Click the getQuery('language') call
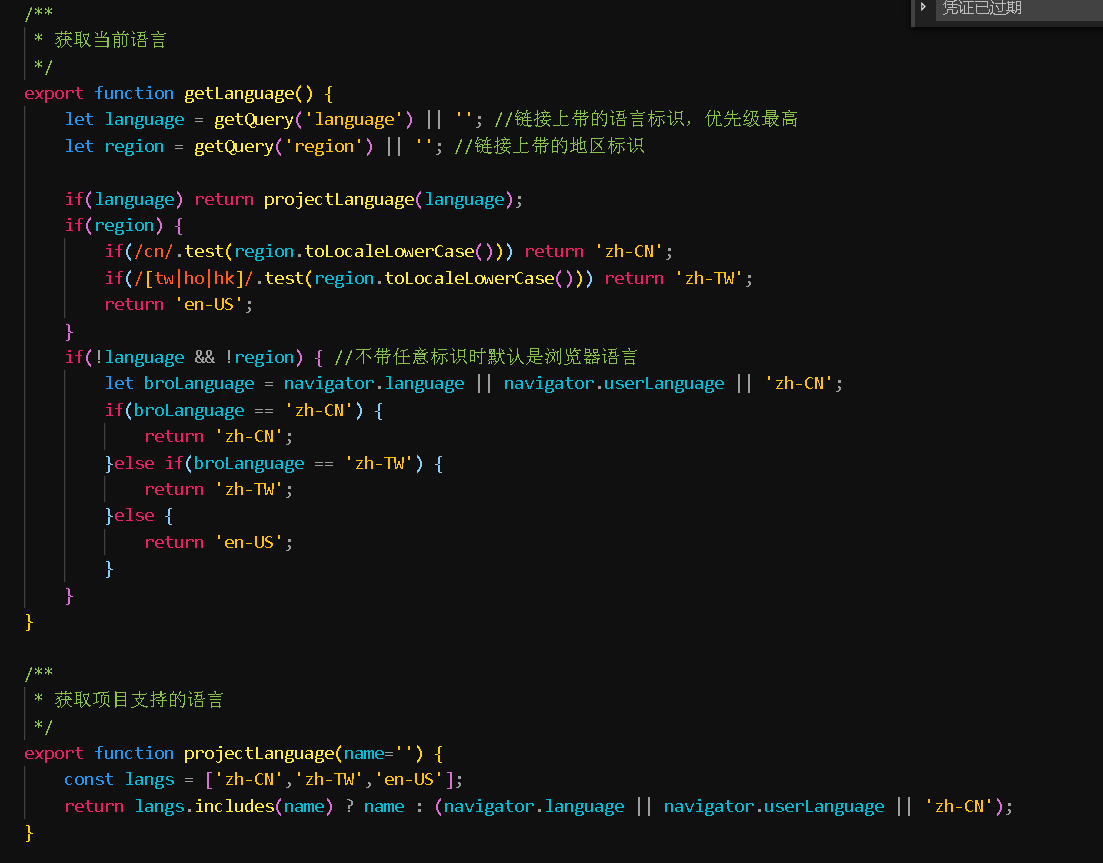1103x863 pixels. pos(314,120)
